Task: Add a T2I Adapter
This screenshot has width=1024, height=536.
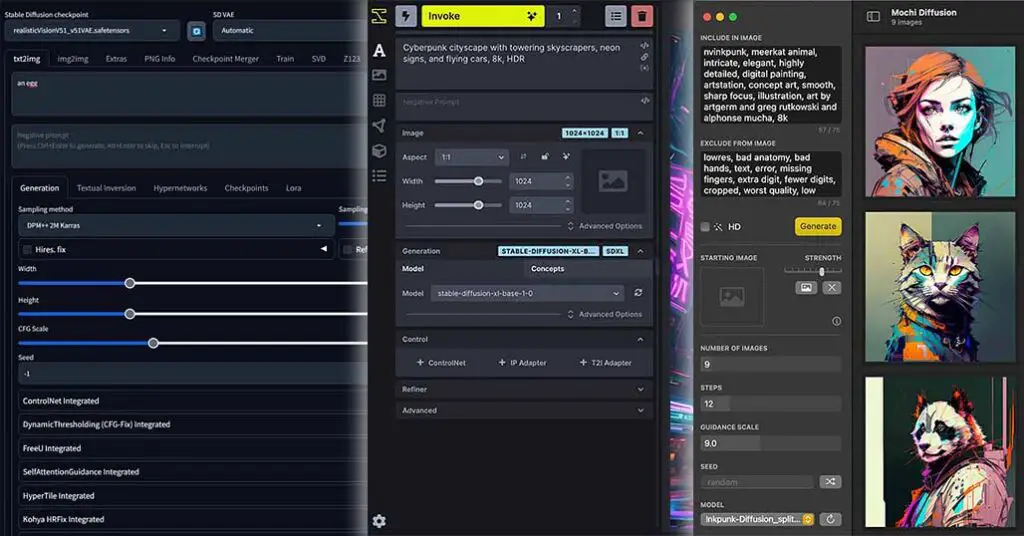Action: pos(605,362)
